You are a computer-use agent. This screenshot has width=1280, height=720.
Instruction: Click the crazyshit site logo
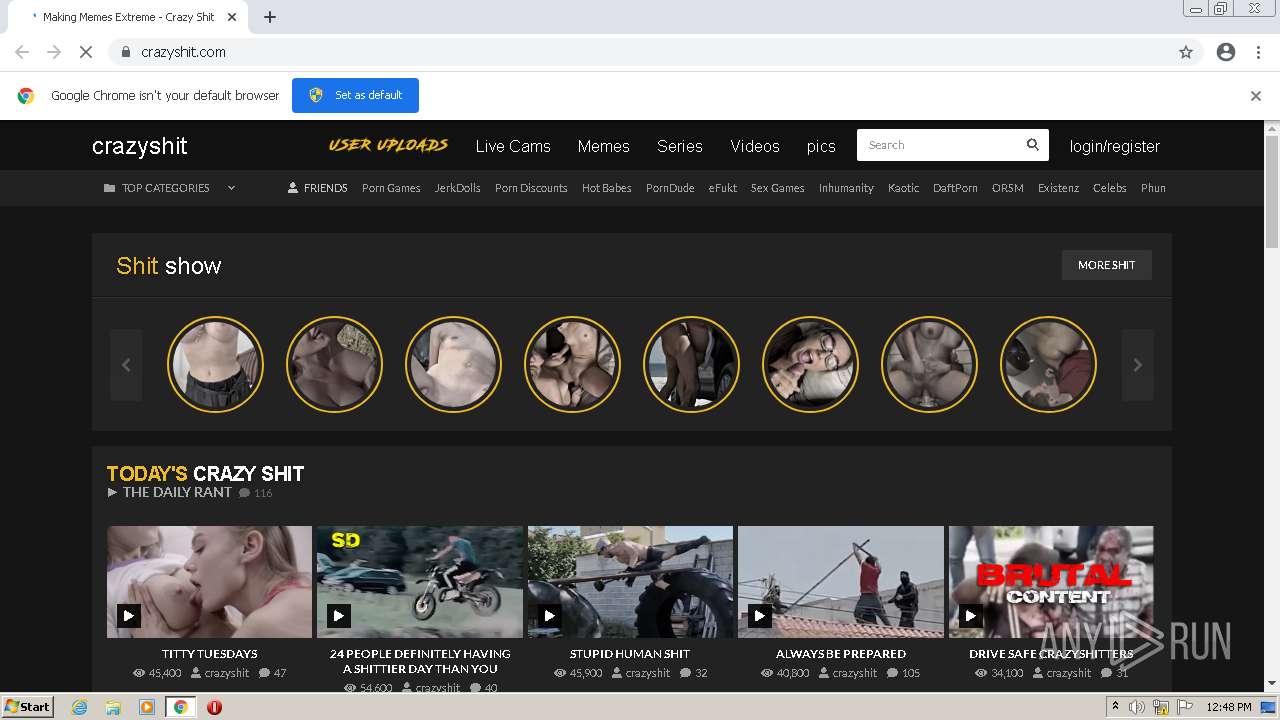(x=140, y=146)
